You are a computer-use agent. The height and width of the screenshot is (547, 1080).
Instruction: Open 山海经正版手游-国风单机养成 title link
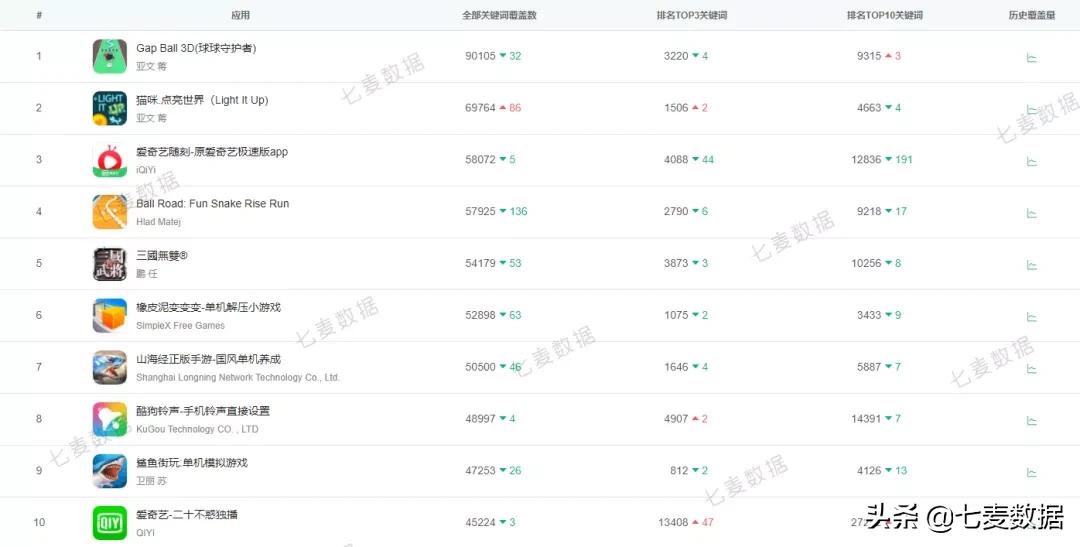208,359
